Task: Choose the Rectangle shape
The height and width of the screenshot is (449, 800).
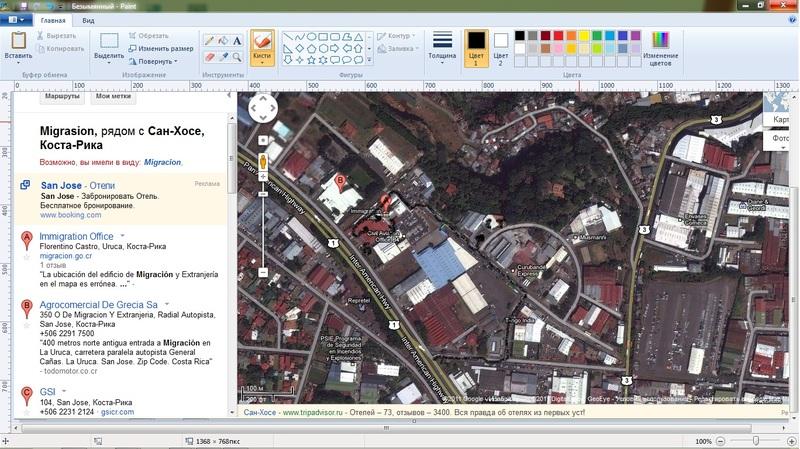Action: coord(323,37)
